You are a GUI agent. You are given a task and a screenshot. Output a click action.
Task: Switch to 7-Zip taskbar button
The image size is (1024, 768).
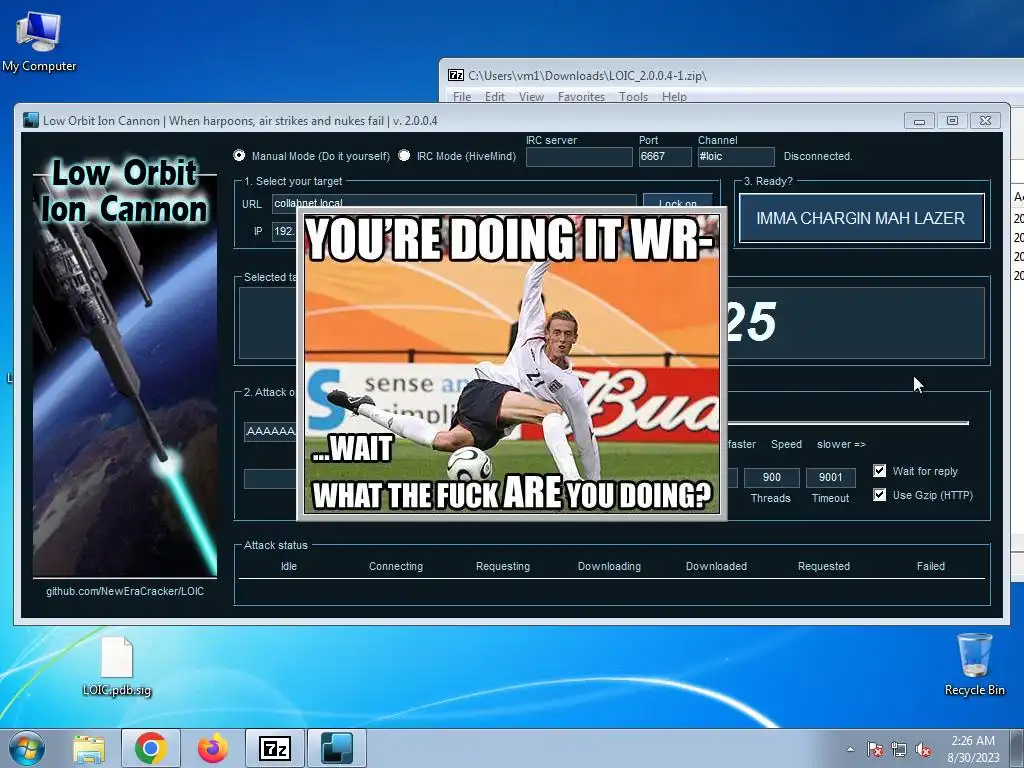tap(275, 748)
